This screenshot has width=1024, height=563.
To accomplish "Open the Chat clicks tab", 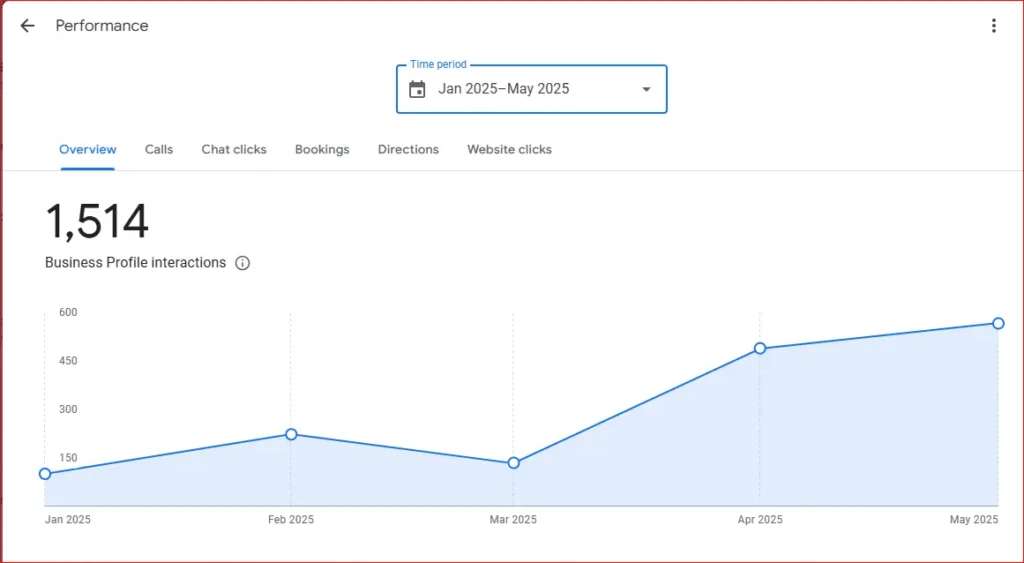I will 234,150.
